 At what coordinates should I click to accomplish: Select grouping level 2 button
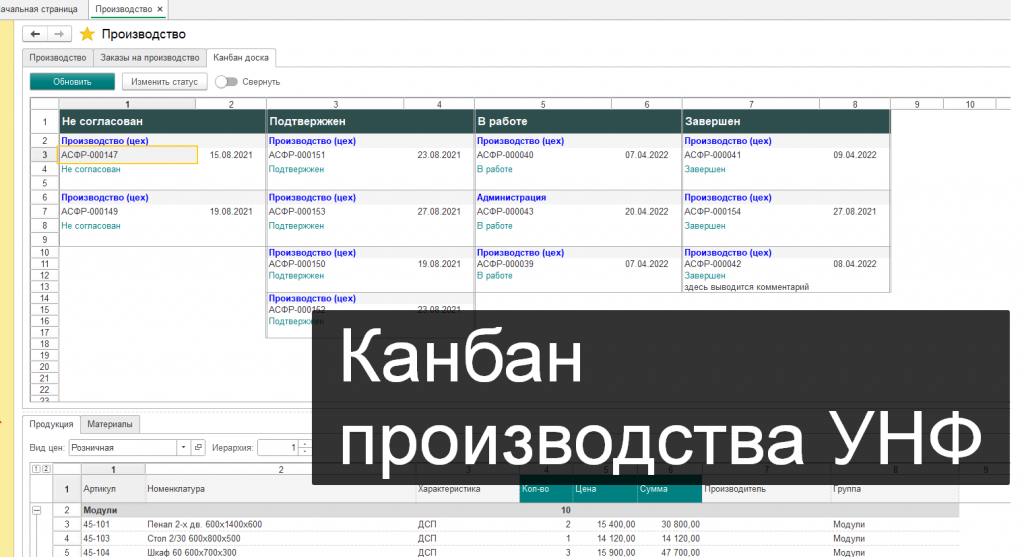click(x=46, y=469)
